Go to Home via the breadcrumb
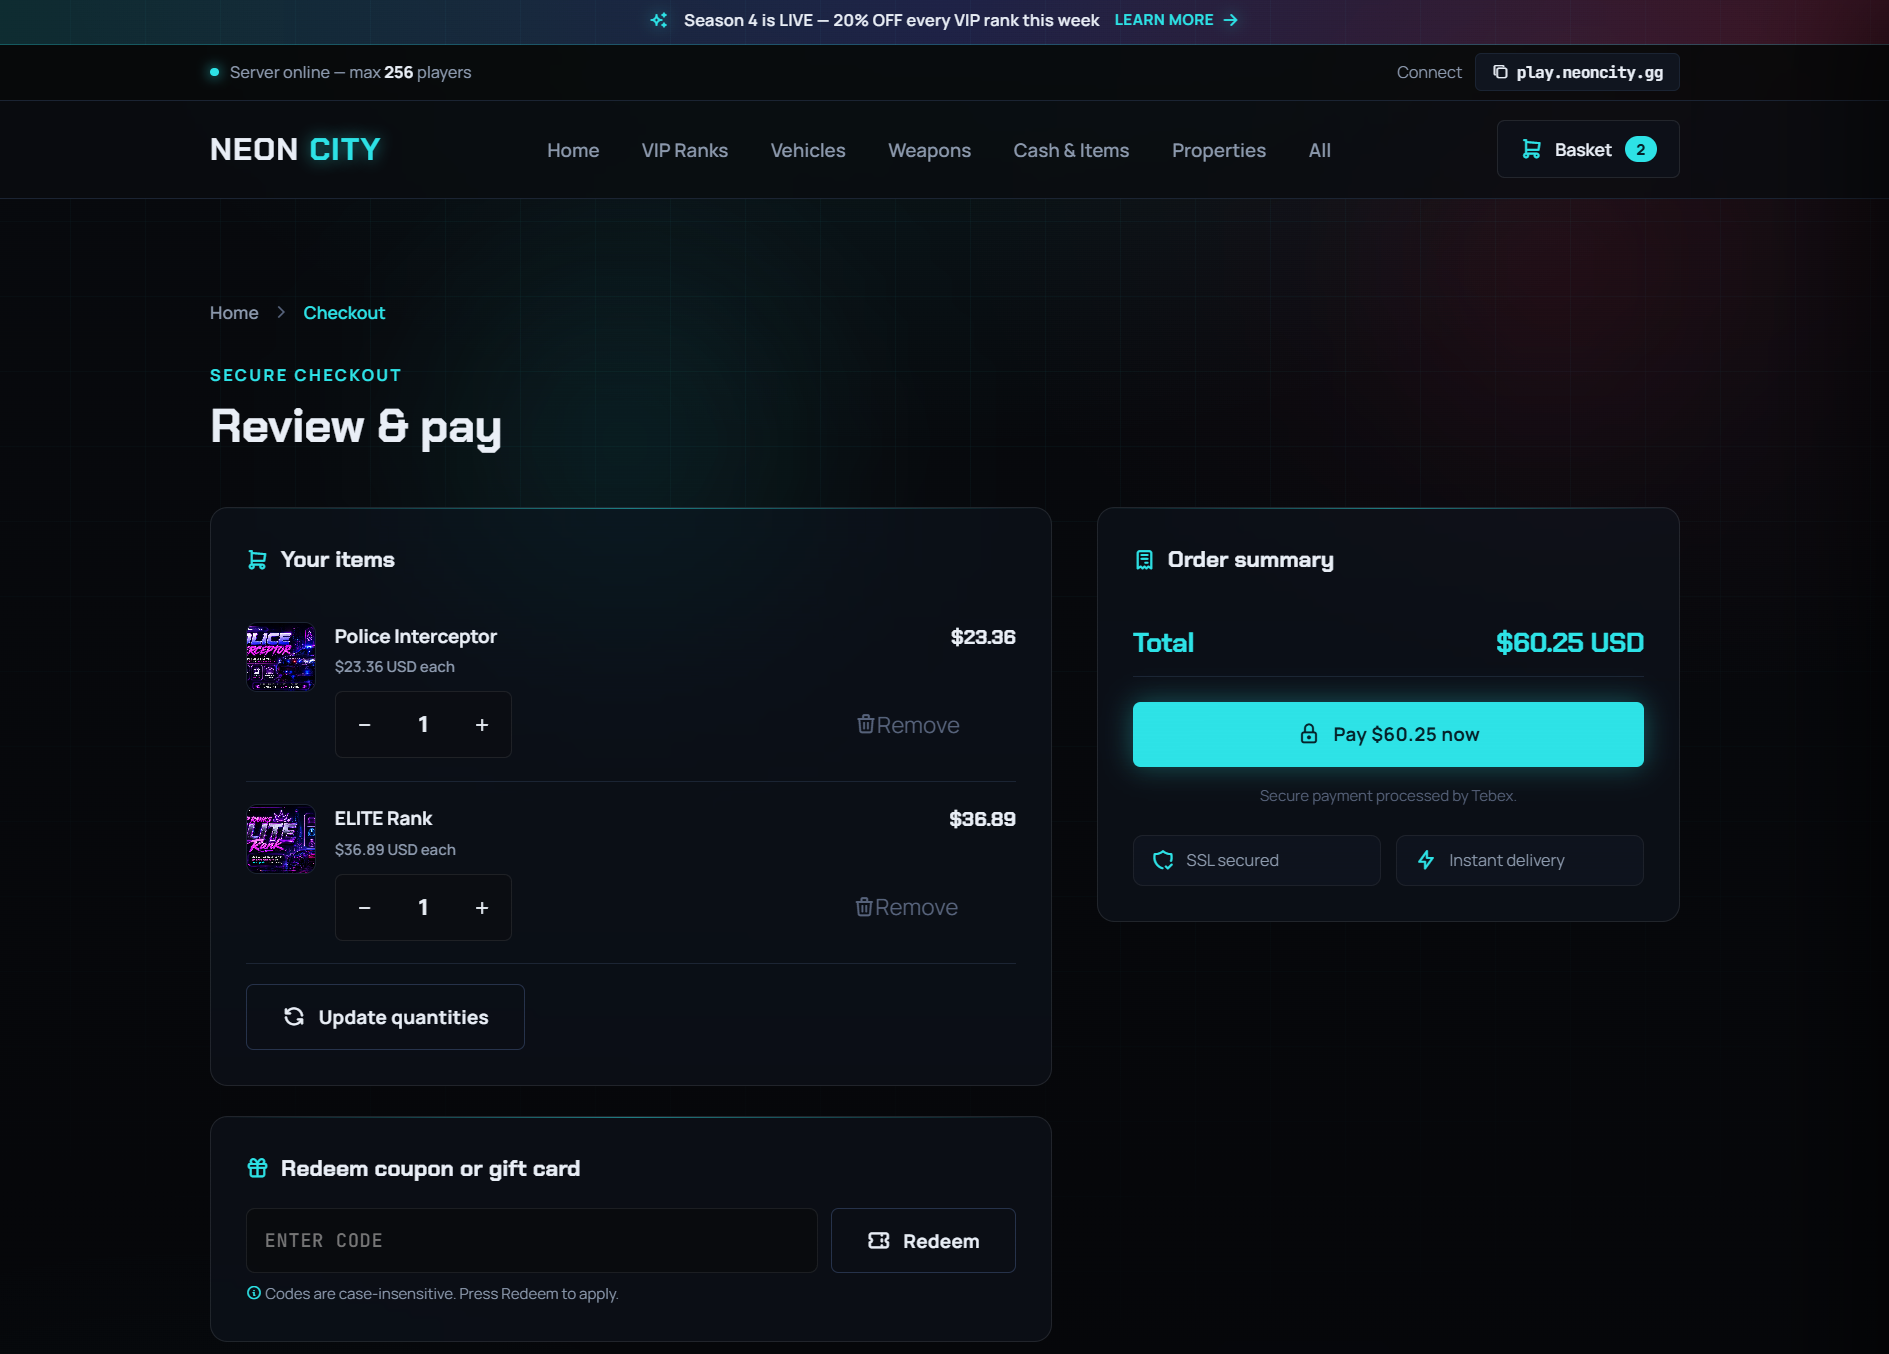 (x=234, y=313)
